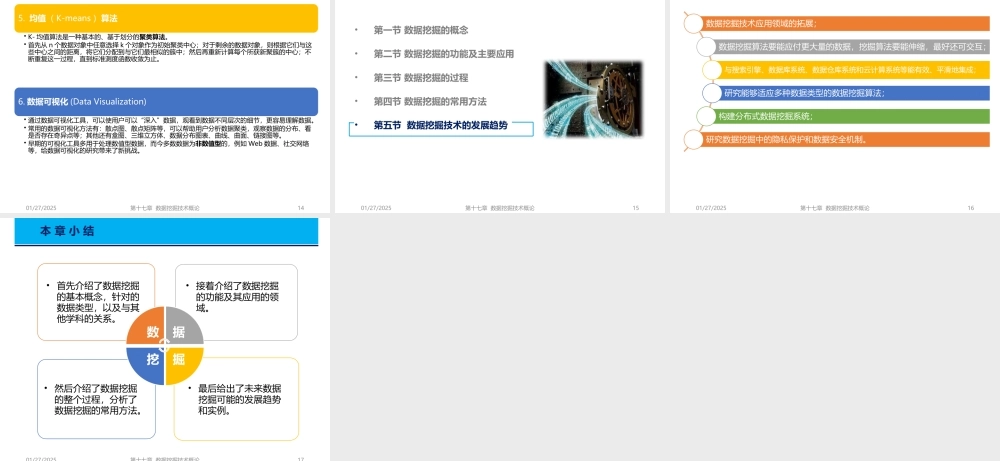Click text box '首先介绍了数据挖掘的基本概念'
The width and height of the screenshot is (1000, 461).
tap(96, 302)
